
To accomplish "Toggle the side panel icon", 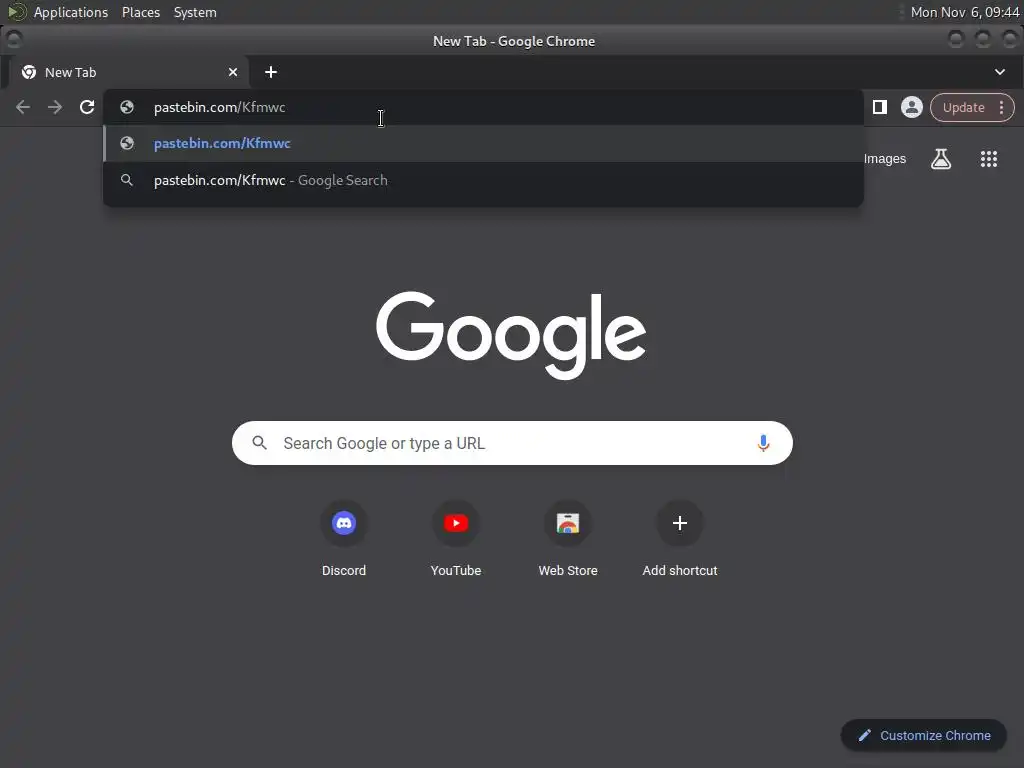I will click(880, 107).
